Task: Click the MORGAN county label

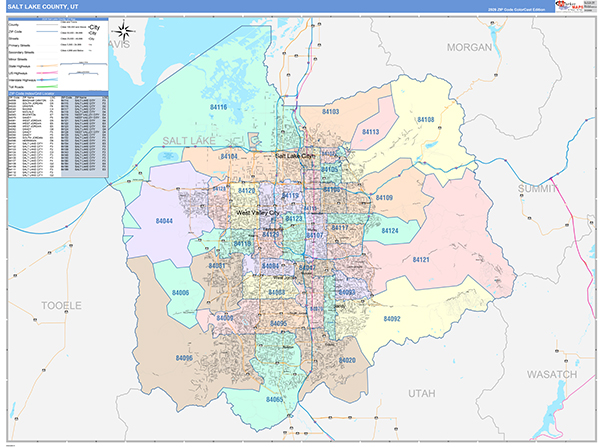Action: click(x=469, y=47)
